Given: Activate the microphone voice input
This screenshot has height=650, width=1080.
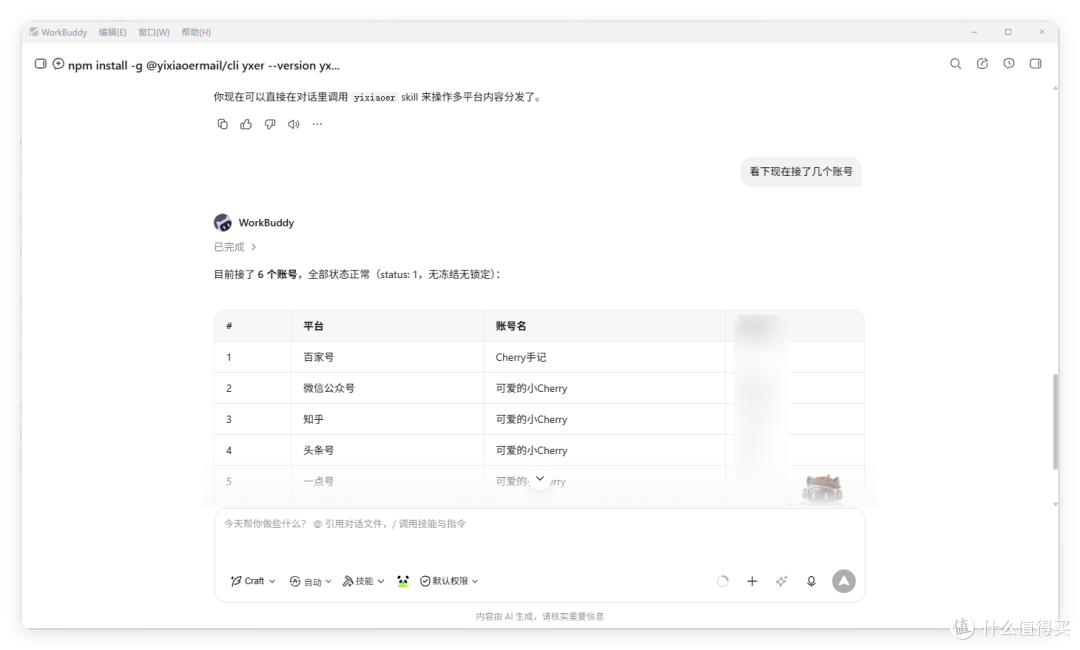Looking at the screenshot, I should tap(811, 581).
